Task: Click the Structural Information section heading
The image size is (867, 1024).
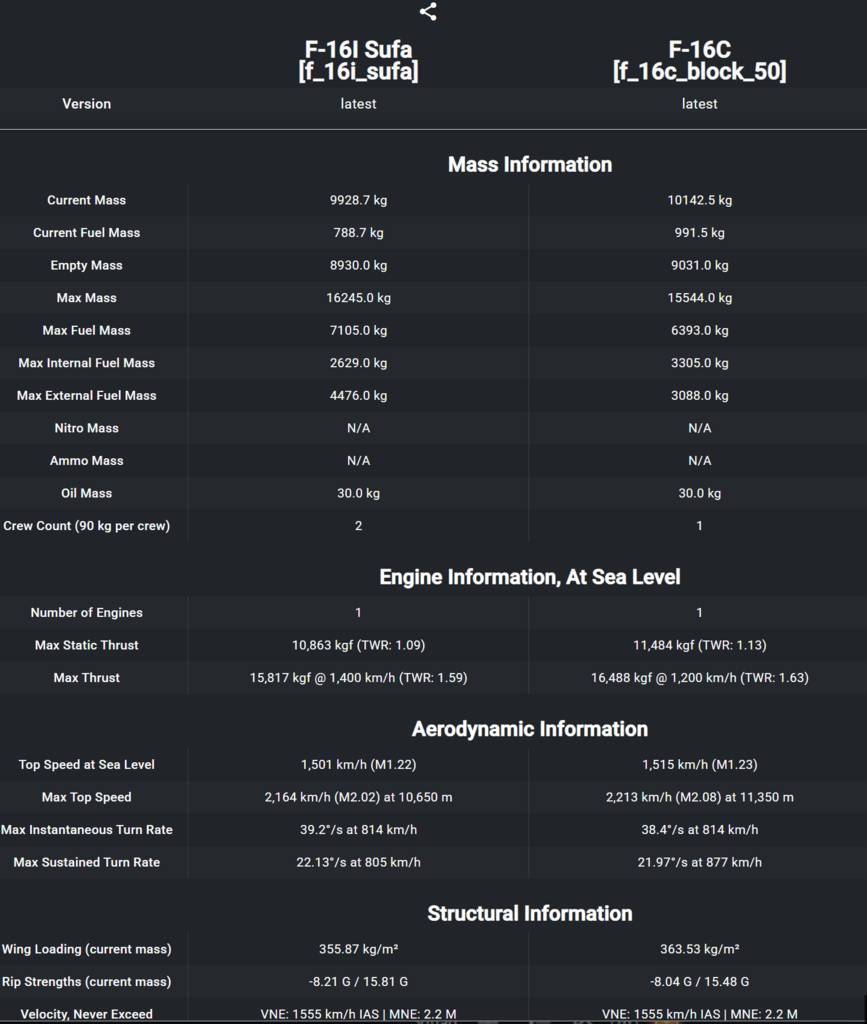Action: point(529,913)
